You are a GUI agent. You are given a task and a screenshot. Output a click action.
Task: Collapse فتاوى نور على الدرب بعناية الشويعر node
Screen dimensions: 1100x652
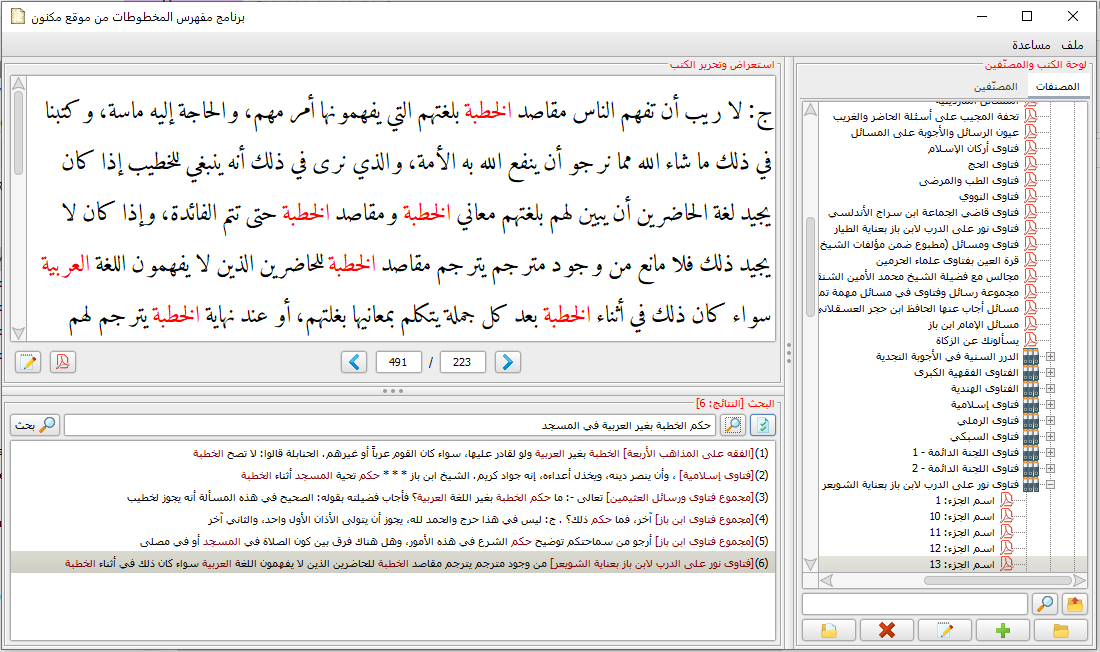pyautogui.click(x=1050, y=484)
